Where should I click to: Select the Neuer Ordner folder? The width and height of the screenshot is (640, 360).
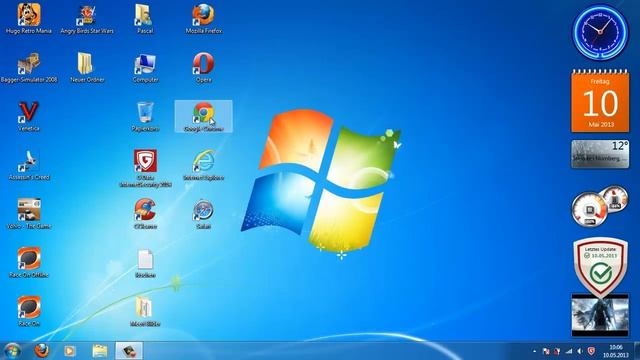tap(87, 68)
